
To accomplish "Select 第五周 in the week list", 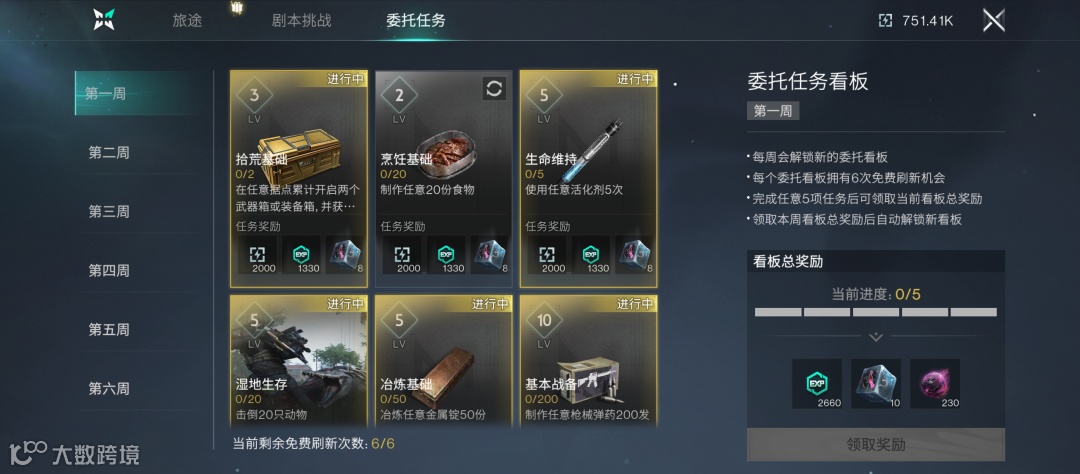I will 109,329.
